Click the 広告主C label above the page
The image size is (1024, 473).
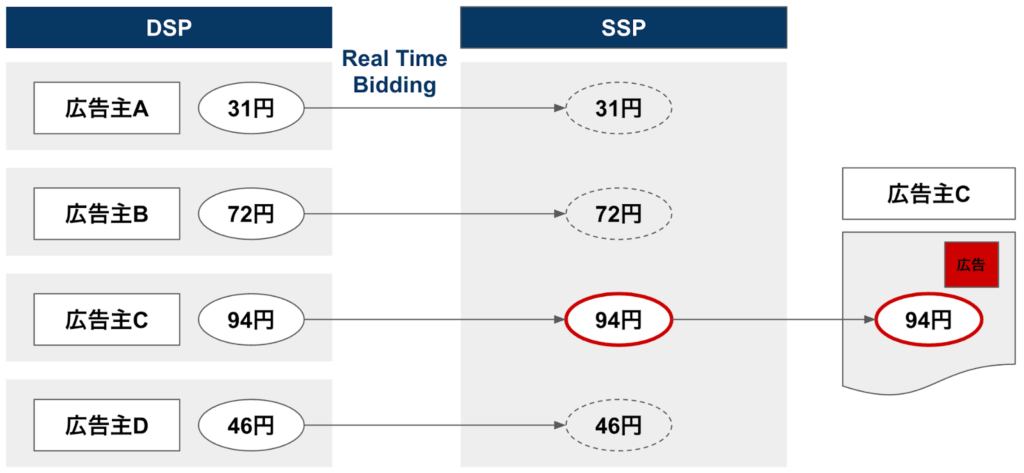pos(927,194)
